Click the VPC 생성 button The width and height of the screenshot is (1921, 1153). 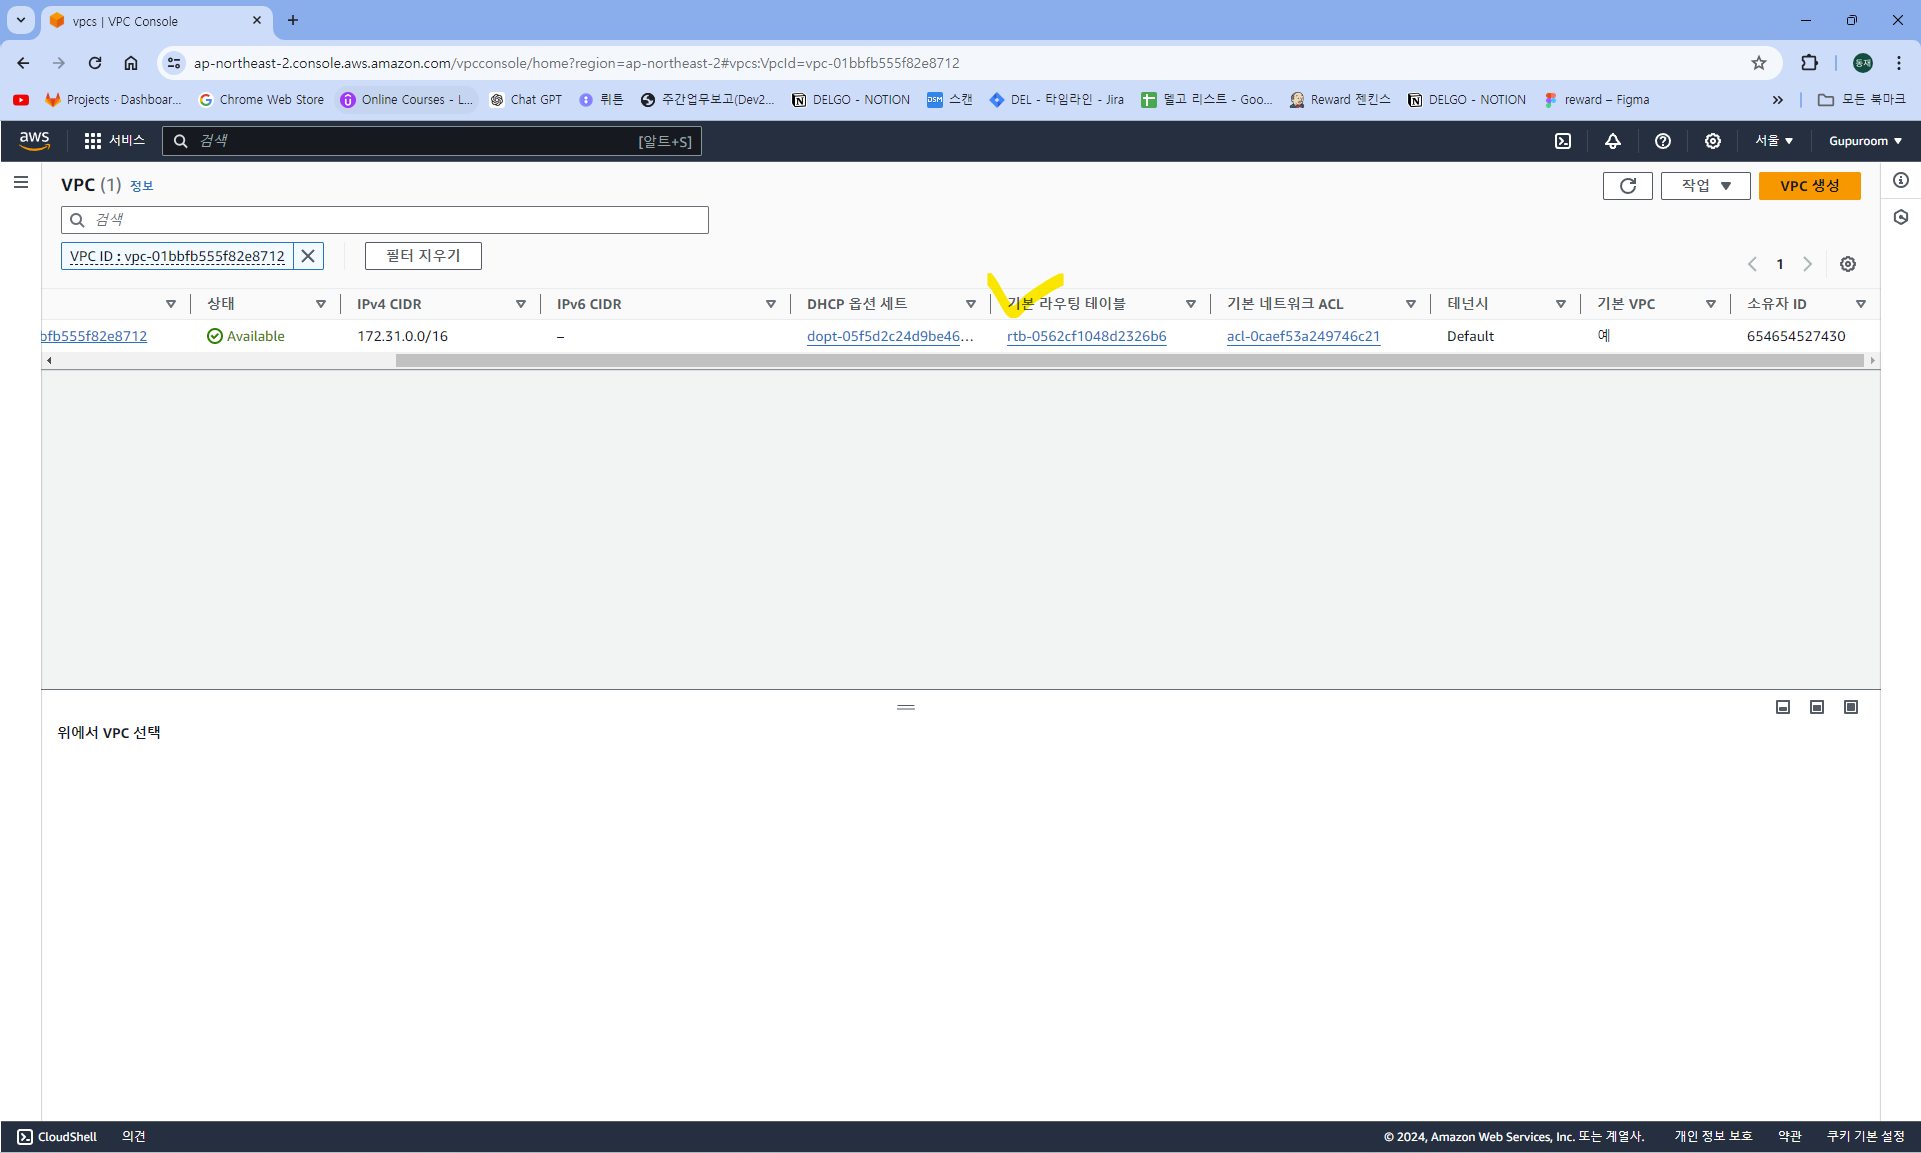[x=1809, y=186]
